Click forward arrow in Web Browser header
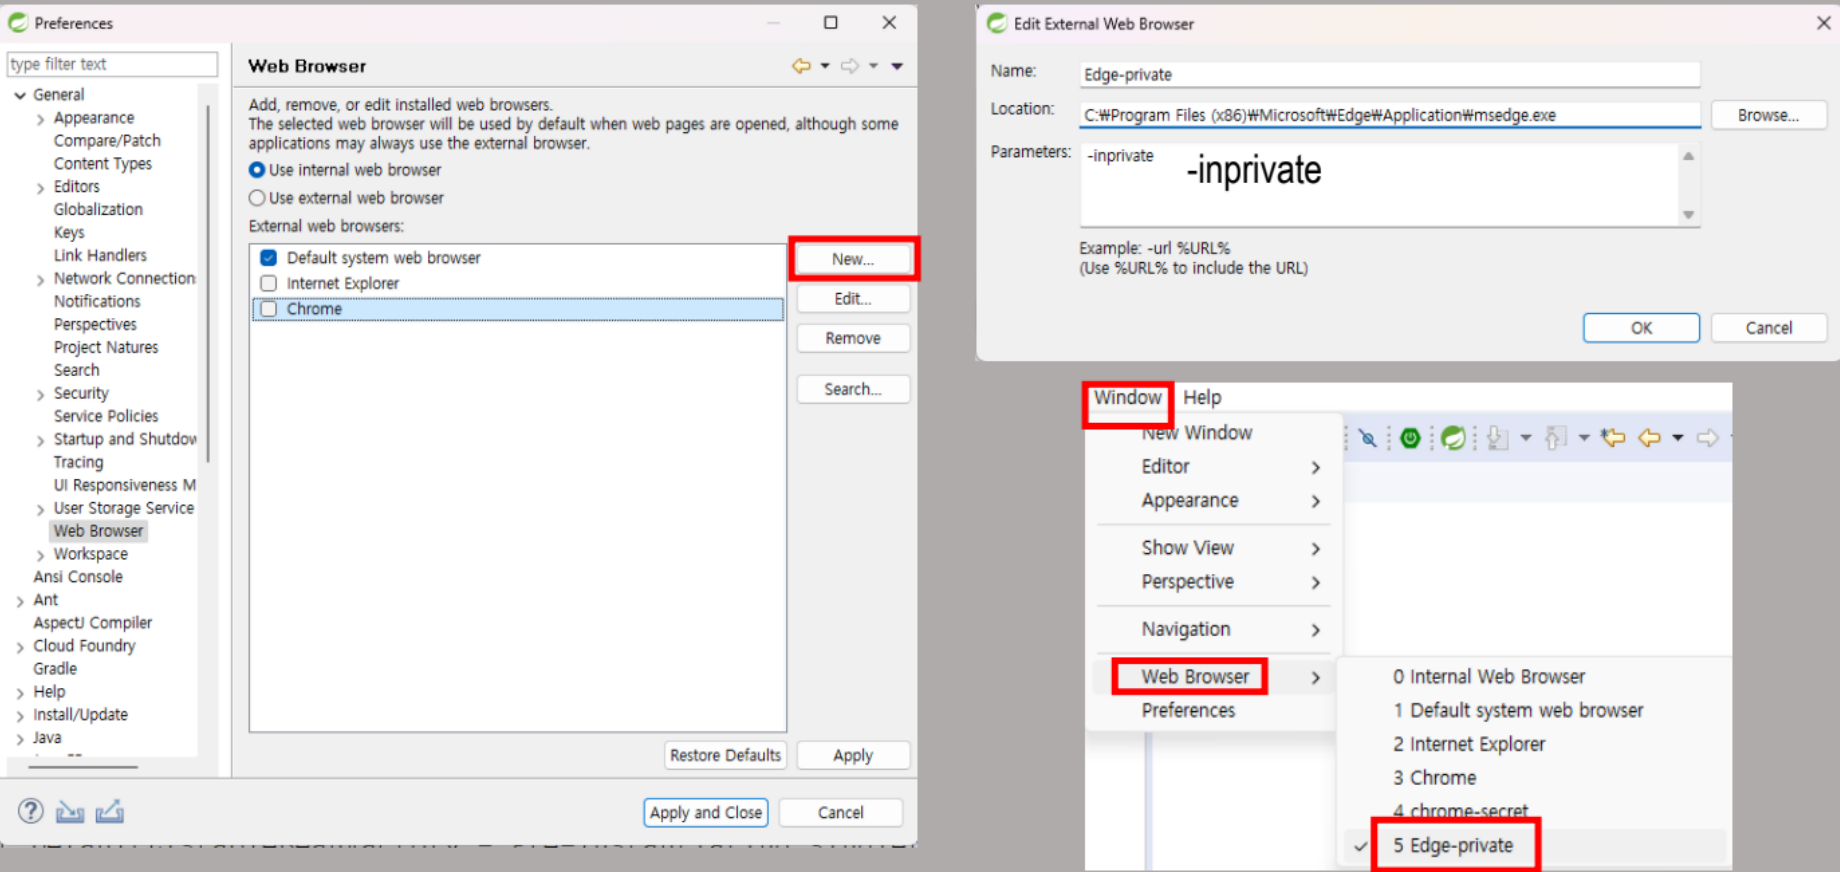 (x=850, y=66)
